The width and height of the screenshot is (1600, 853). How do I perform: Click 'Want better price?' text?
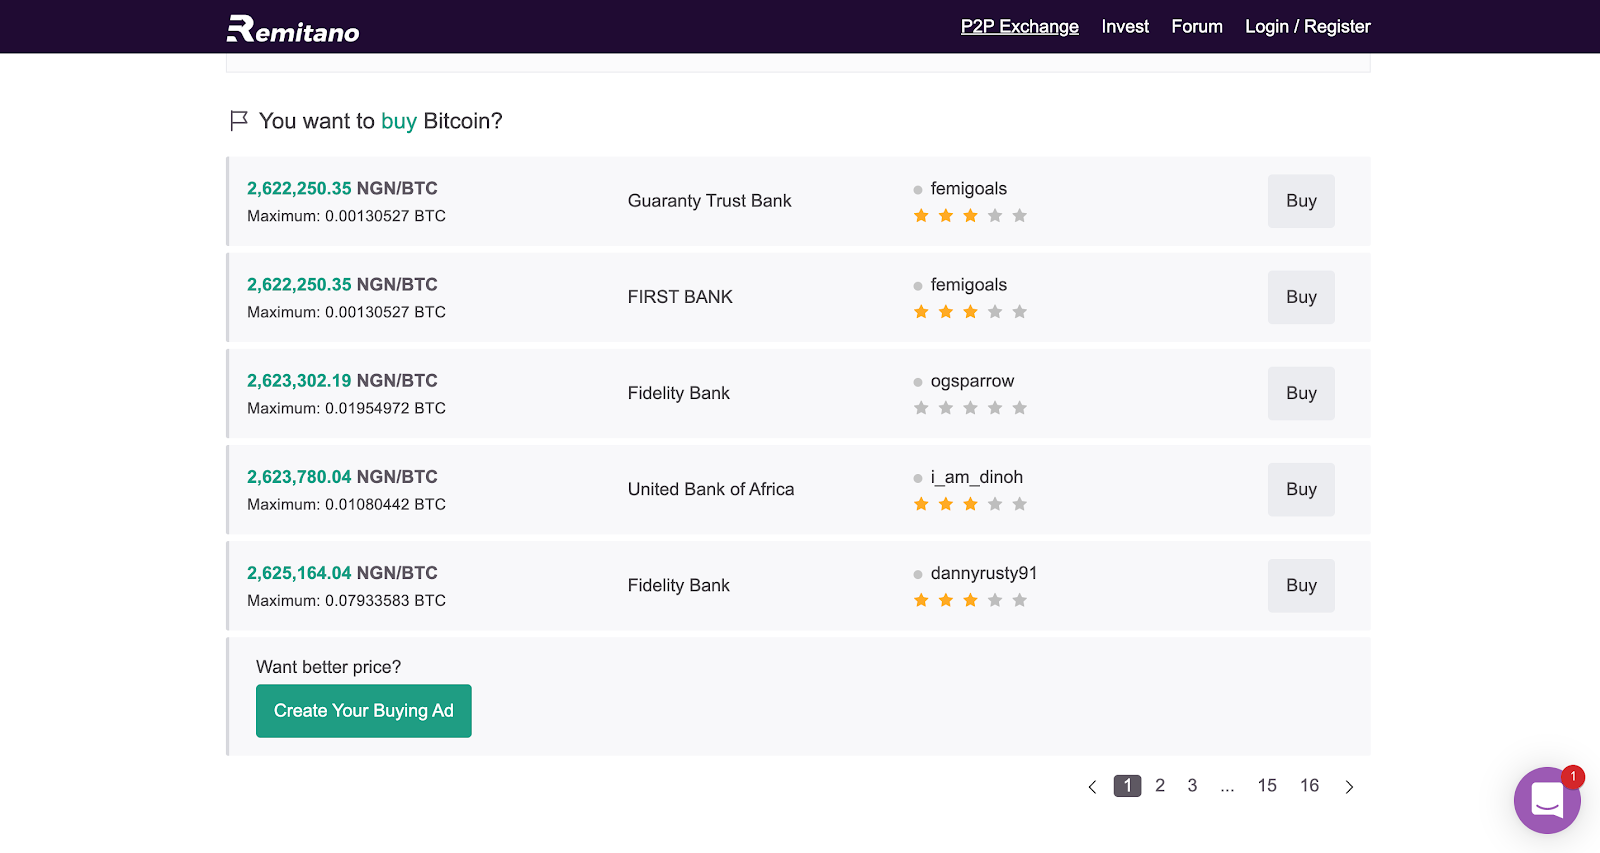tap(328, 667)
